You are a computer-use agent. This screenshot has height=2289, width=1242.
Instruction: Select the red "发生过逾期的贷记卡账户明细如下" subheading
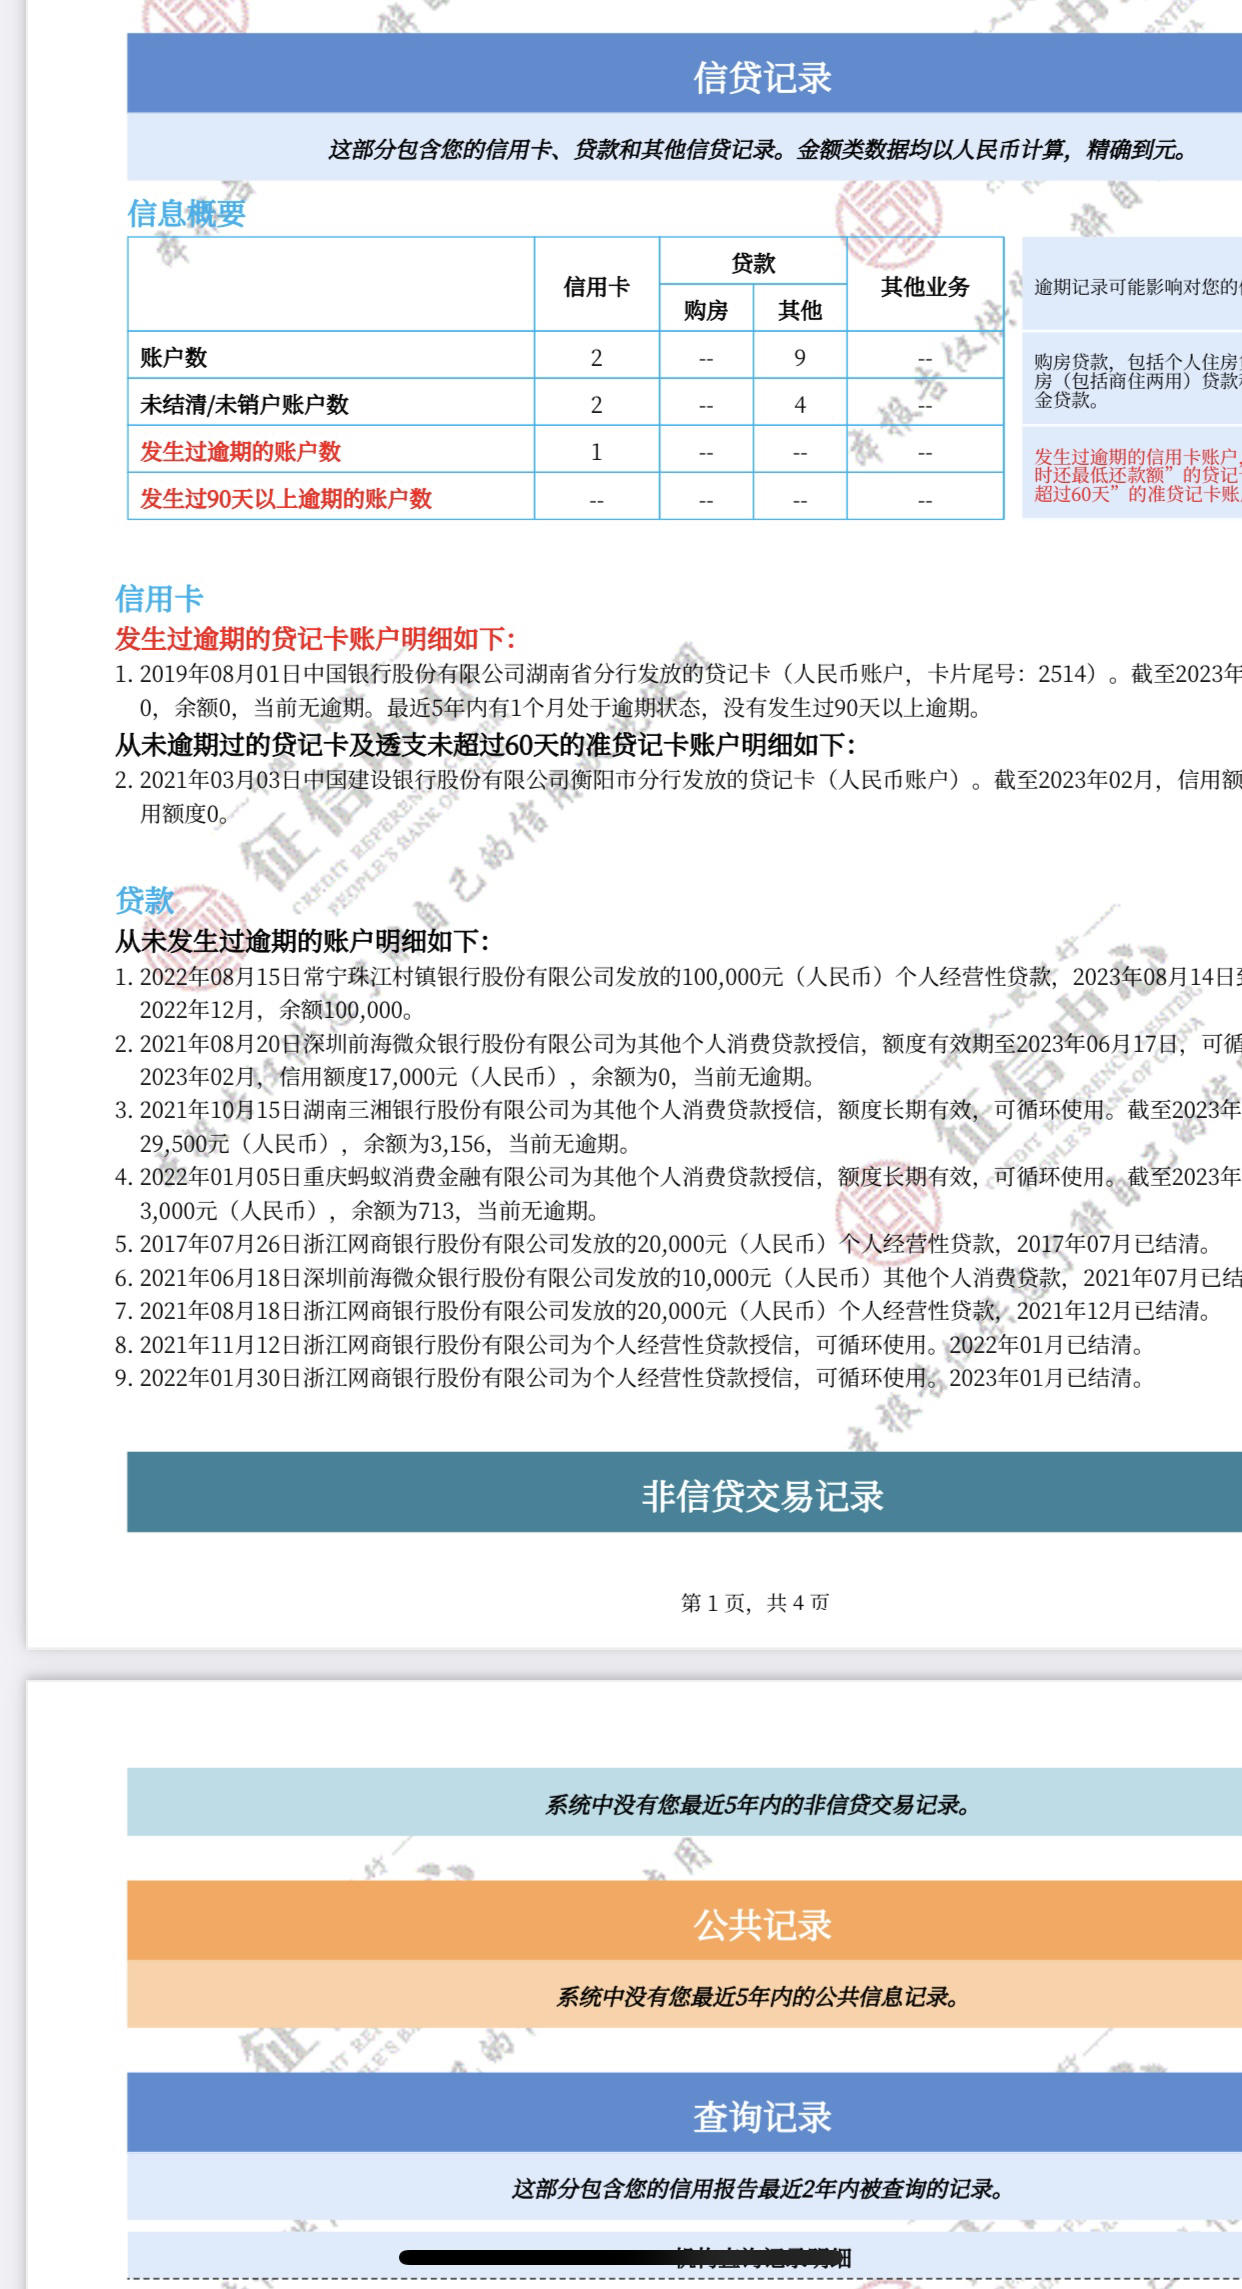[315, 639]
